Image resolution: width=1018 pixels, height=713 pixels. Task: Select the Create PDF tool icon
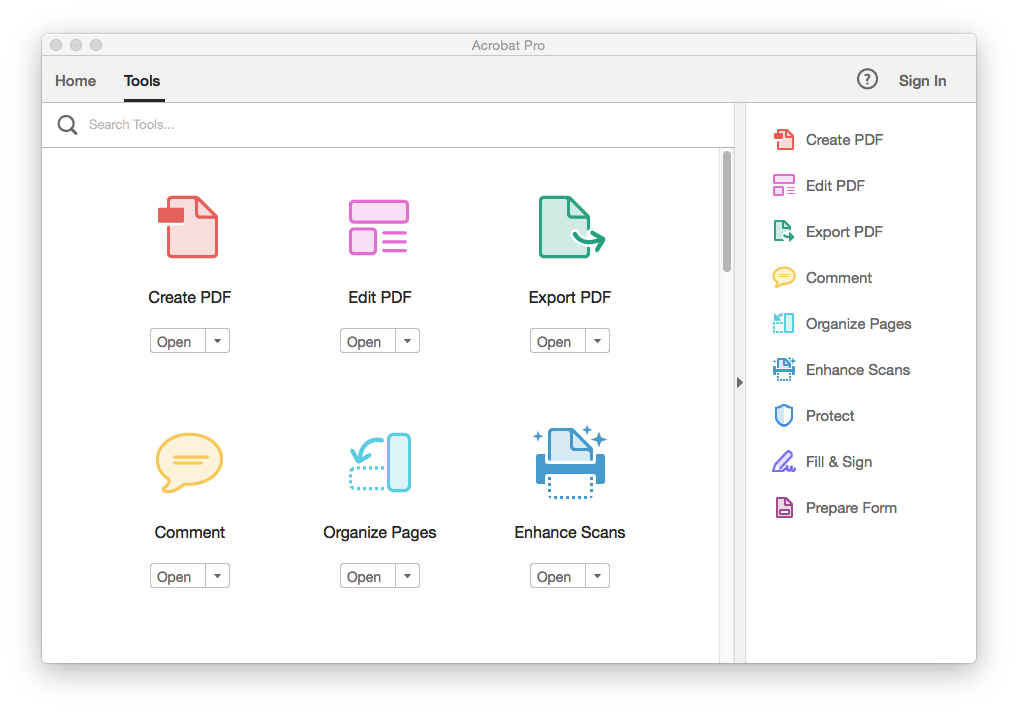pyautogui.click(x=189, y=227)
